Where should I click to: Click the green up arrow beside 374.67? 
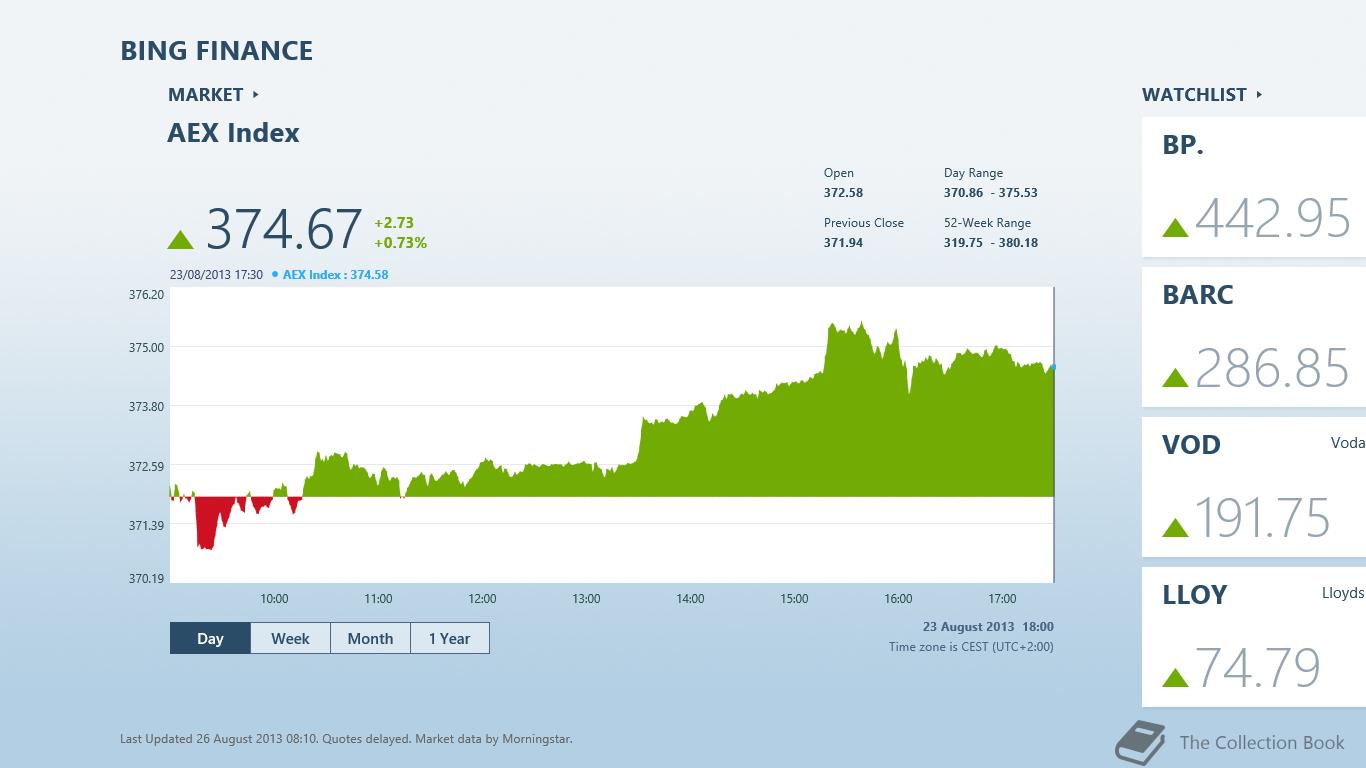[180, 239]
